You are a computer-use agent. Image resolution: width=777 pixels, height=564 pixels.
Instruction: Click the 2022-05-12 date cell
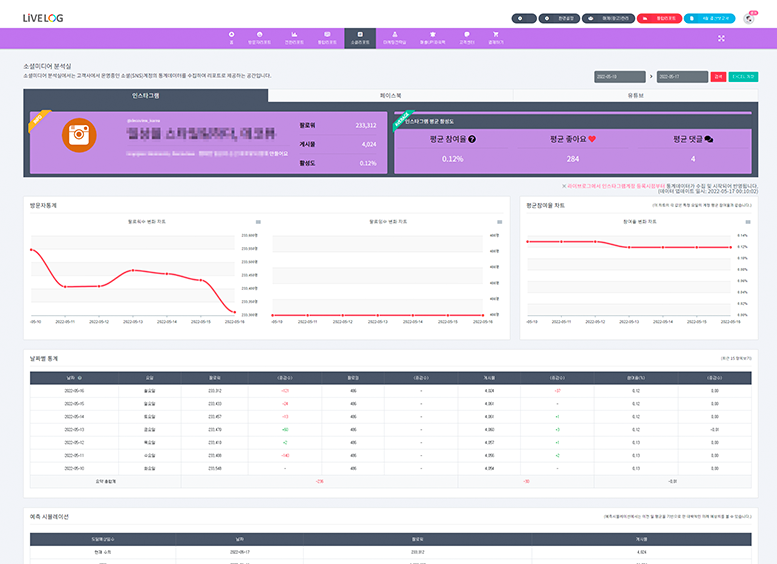pos(74,443)
